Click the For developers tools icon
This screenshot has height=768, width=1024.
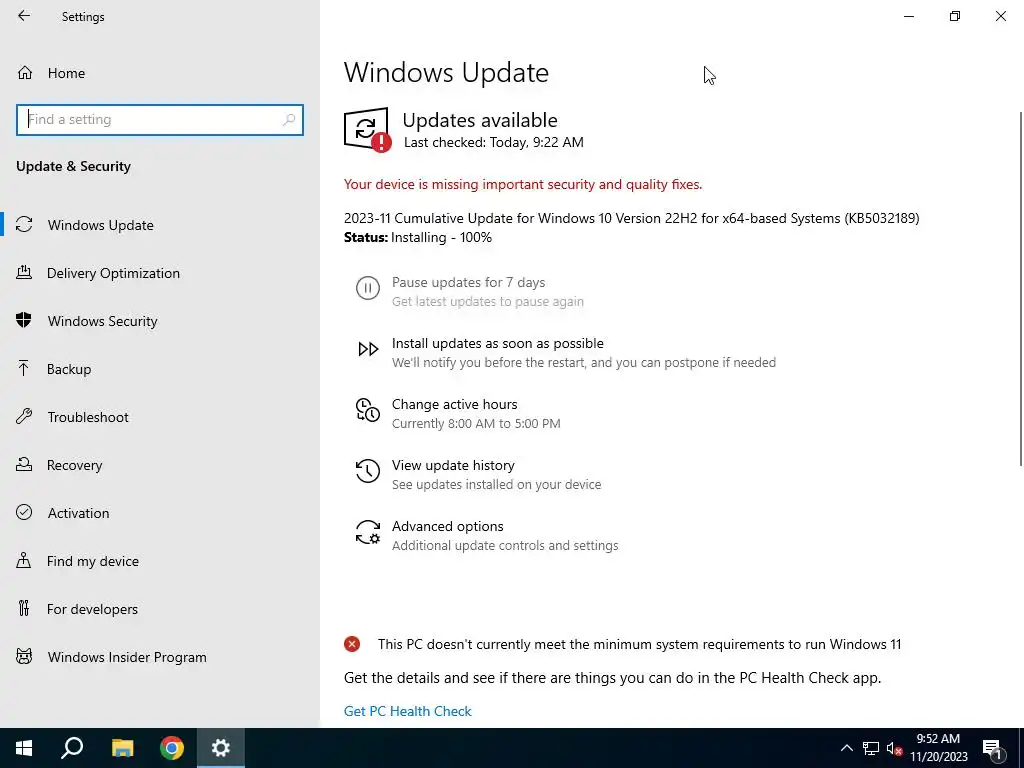coord(24,608)
